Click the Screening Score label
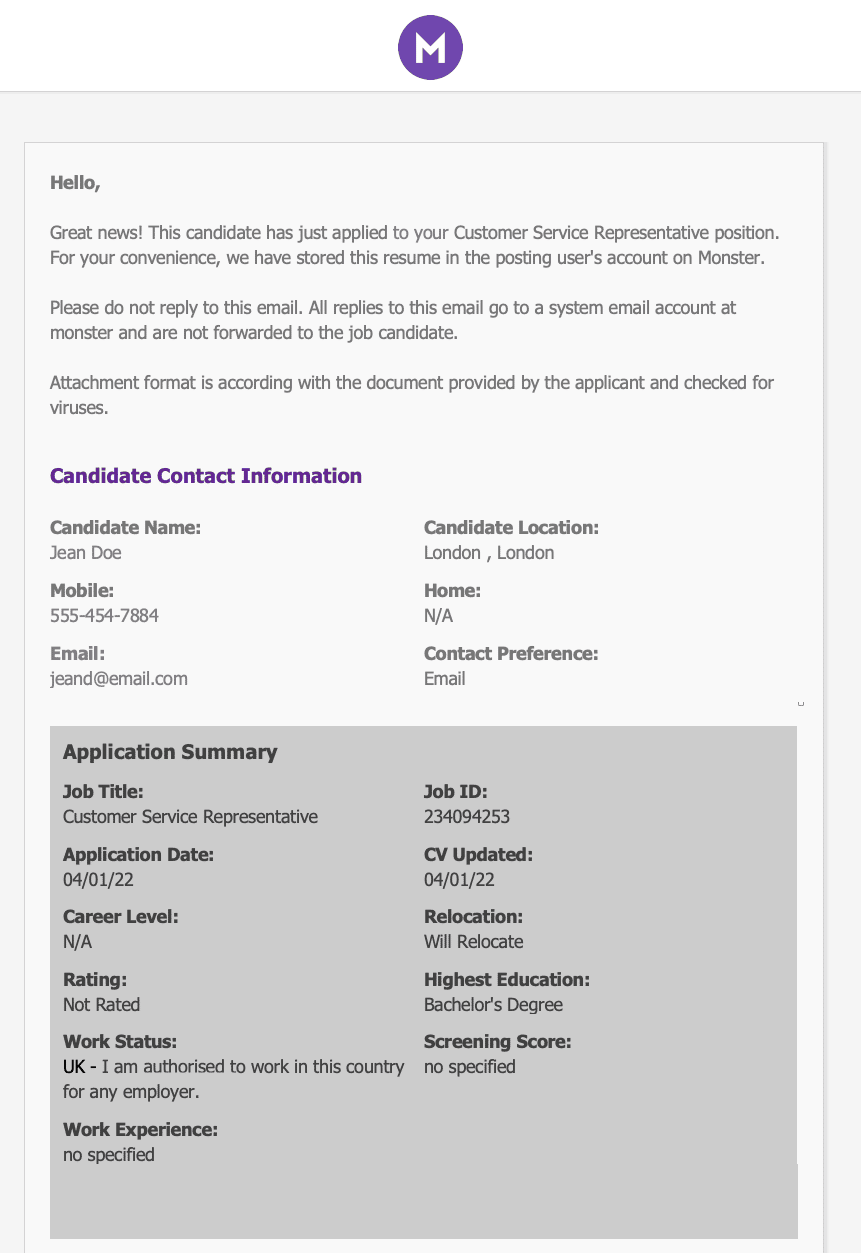This screenshot has width=861, height=1253. coord(497,1042)
